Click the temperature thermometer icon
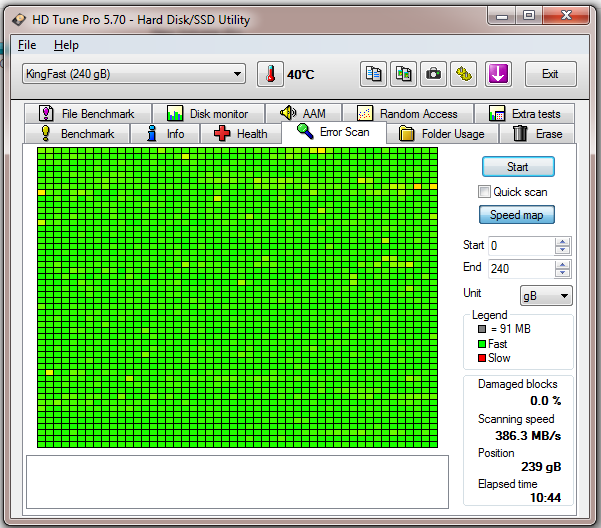The height and width of the screenshot is (528, 601). pos(269,74)
